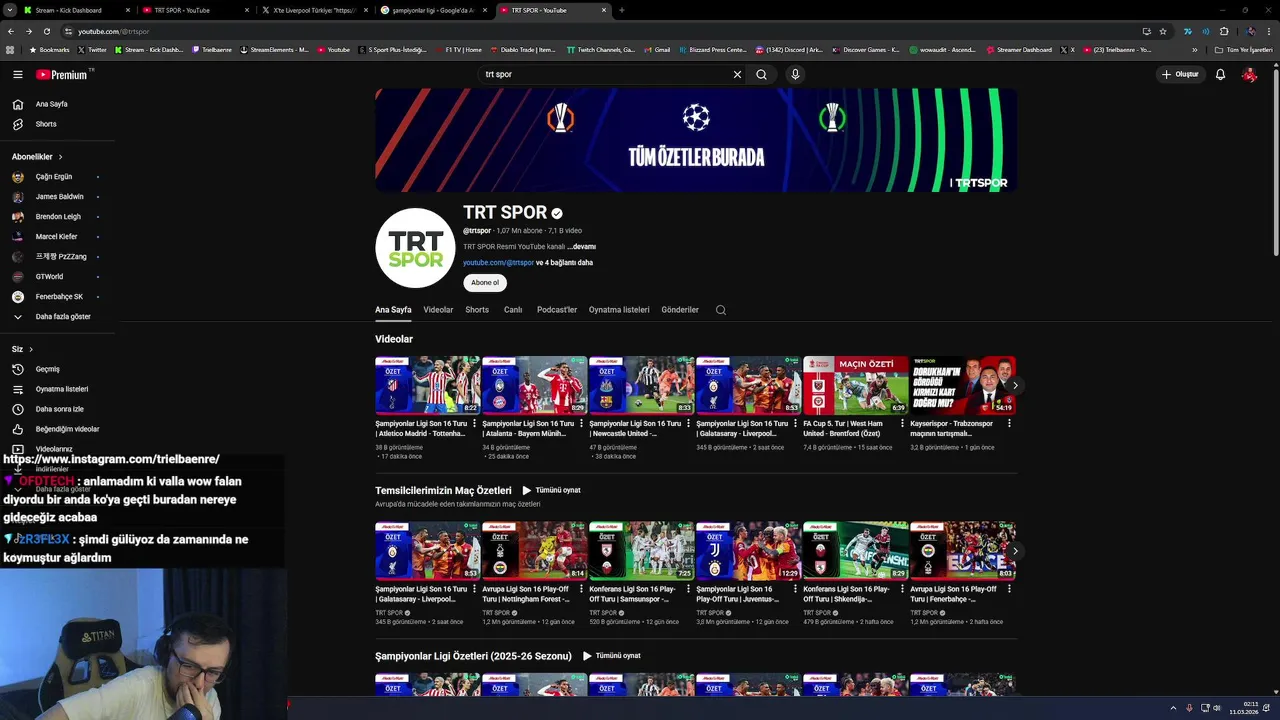Click the browser back arrow
Viewport: 1280px width, 720px height.
[11, 31]
